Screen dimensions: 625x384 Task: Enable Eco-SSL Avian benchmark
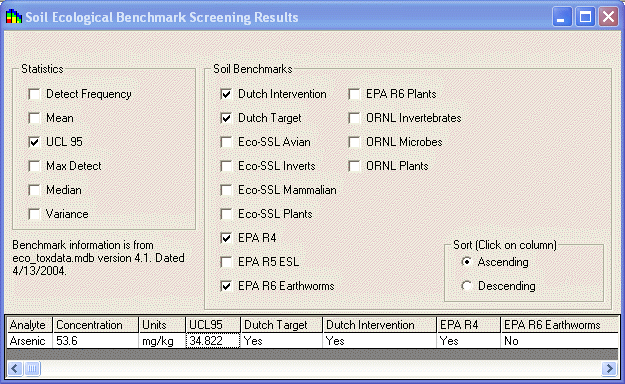(x=226, y=142)
